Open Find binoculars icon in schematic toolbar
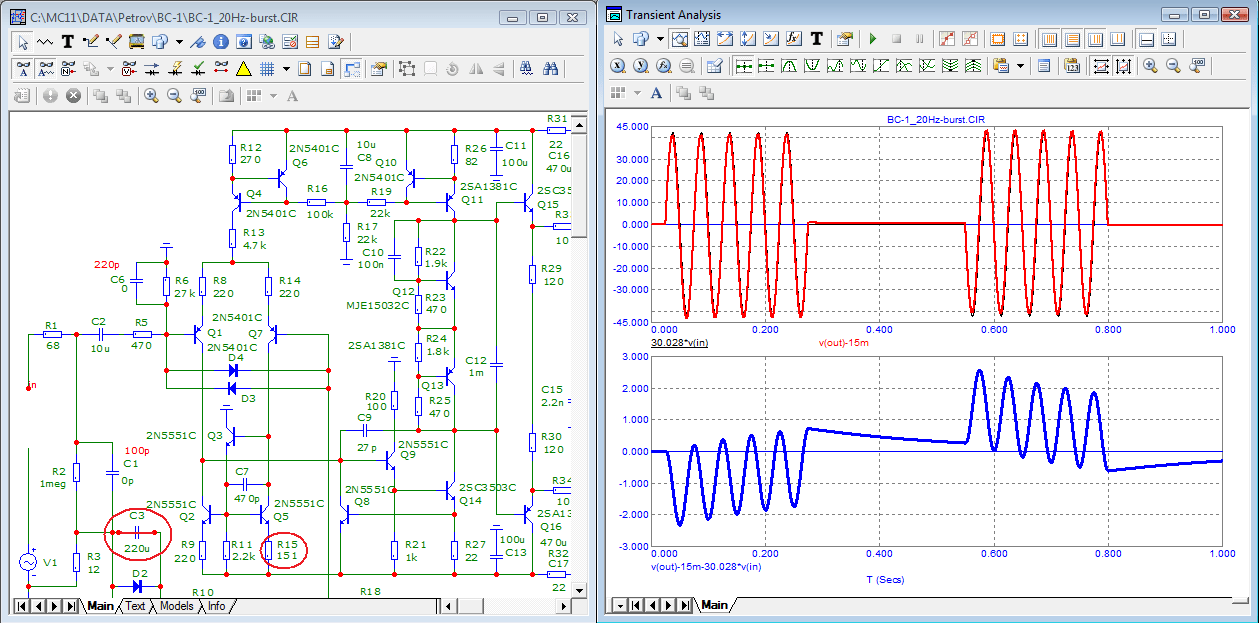 [550, 69]
